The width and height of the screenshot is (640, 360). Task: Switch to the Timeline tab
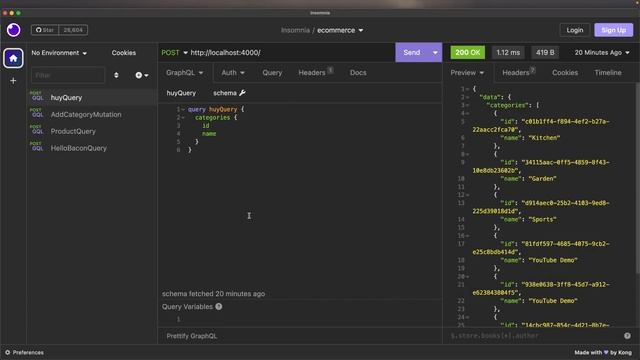point(608,73)
